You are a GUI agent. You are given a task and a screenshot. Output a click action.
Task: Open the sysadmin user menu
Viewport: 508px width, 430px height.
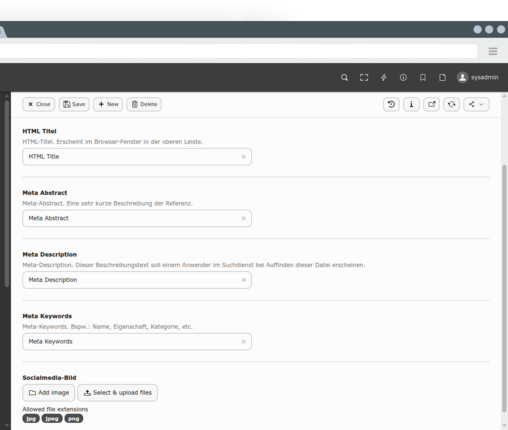pyautogui.click(x=477, y=77)
